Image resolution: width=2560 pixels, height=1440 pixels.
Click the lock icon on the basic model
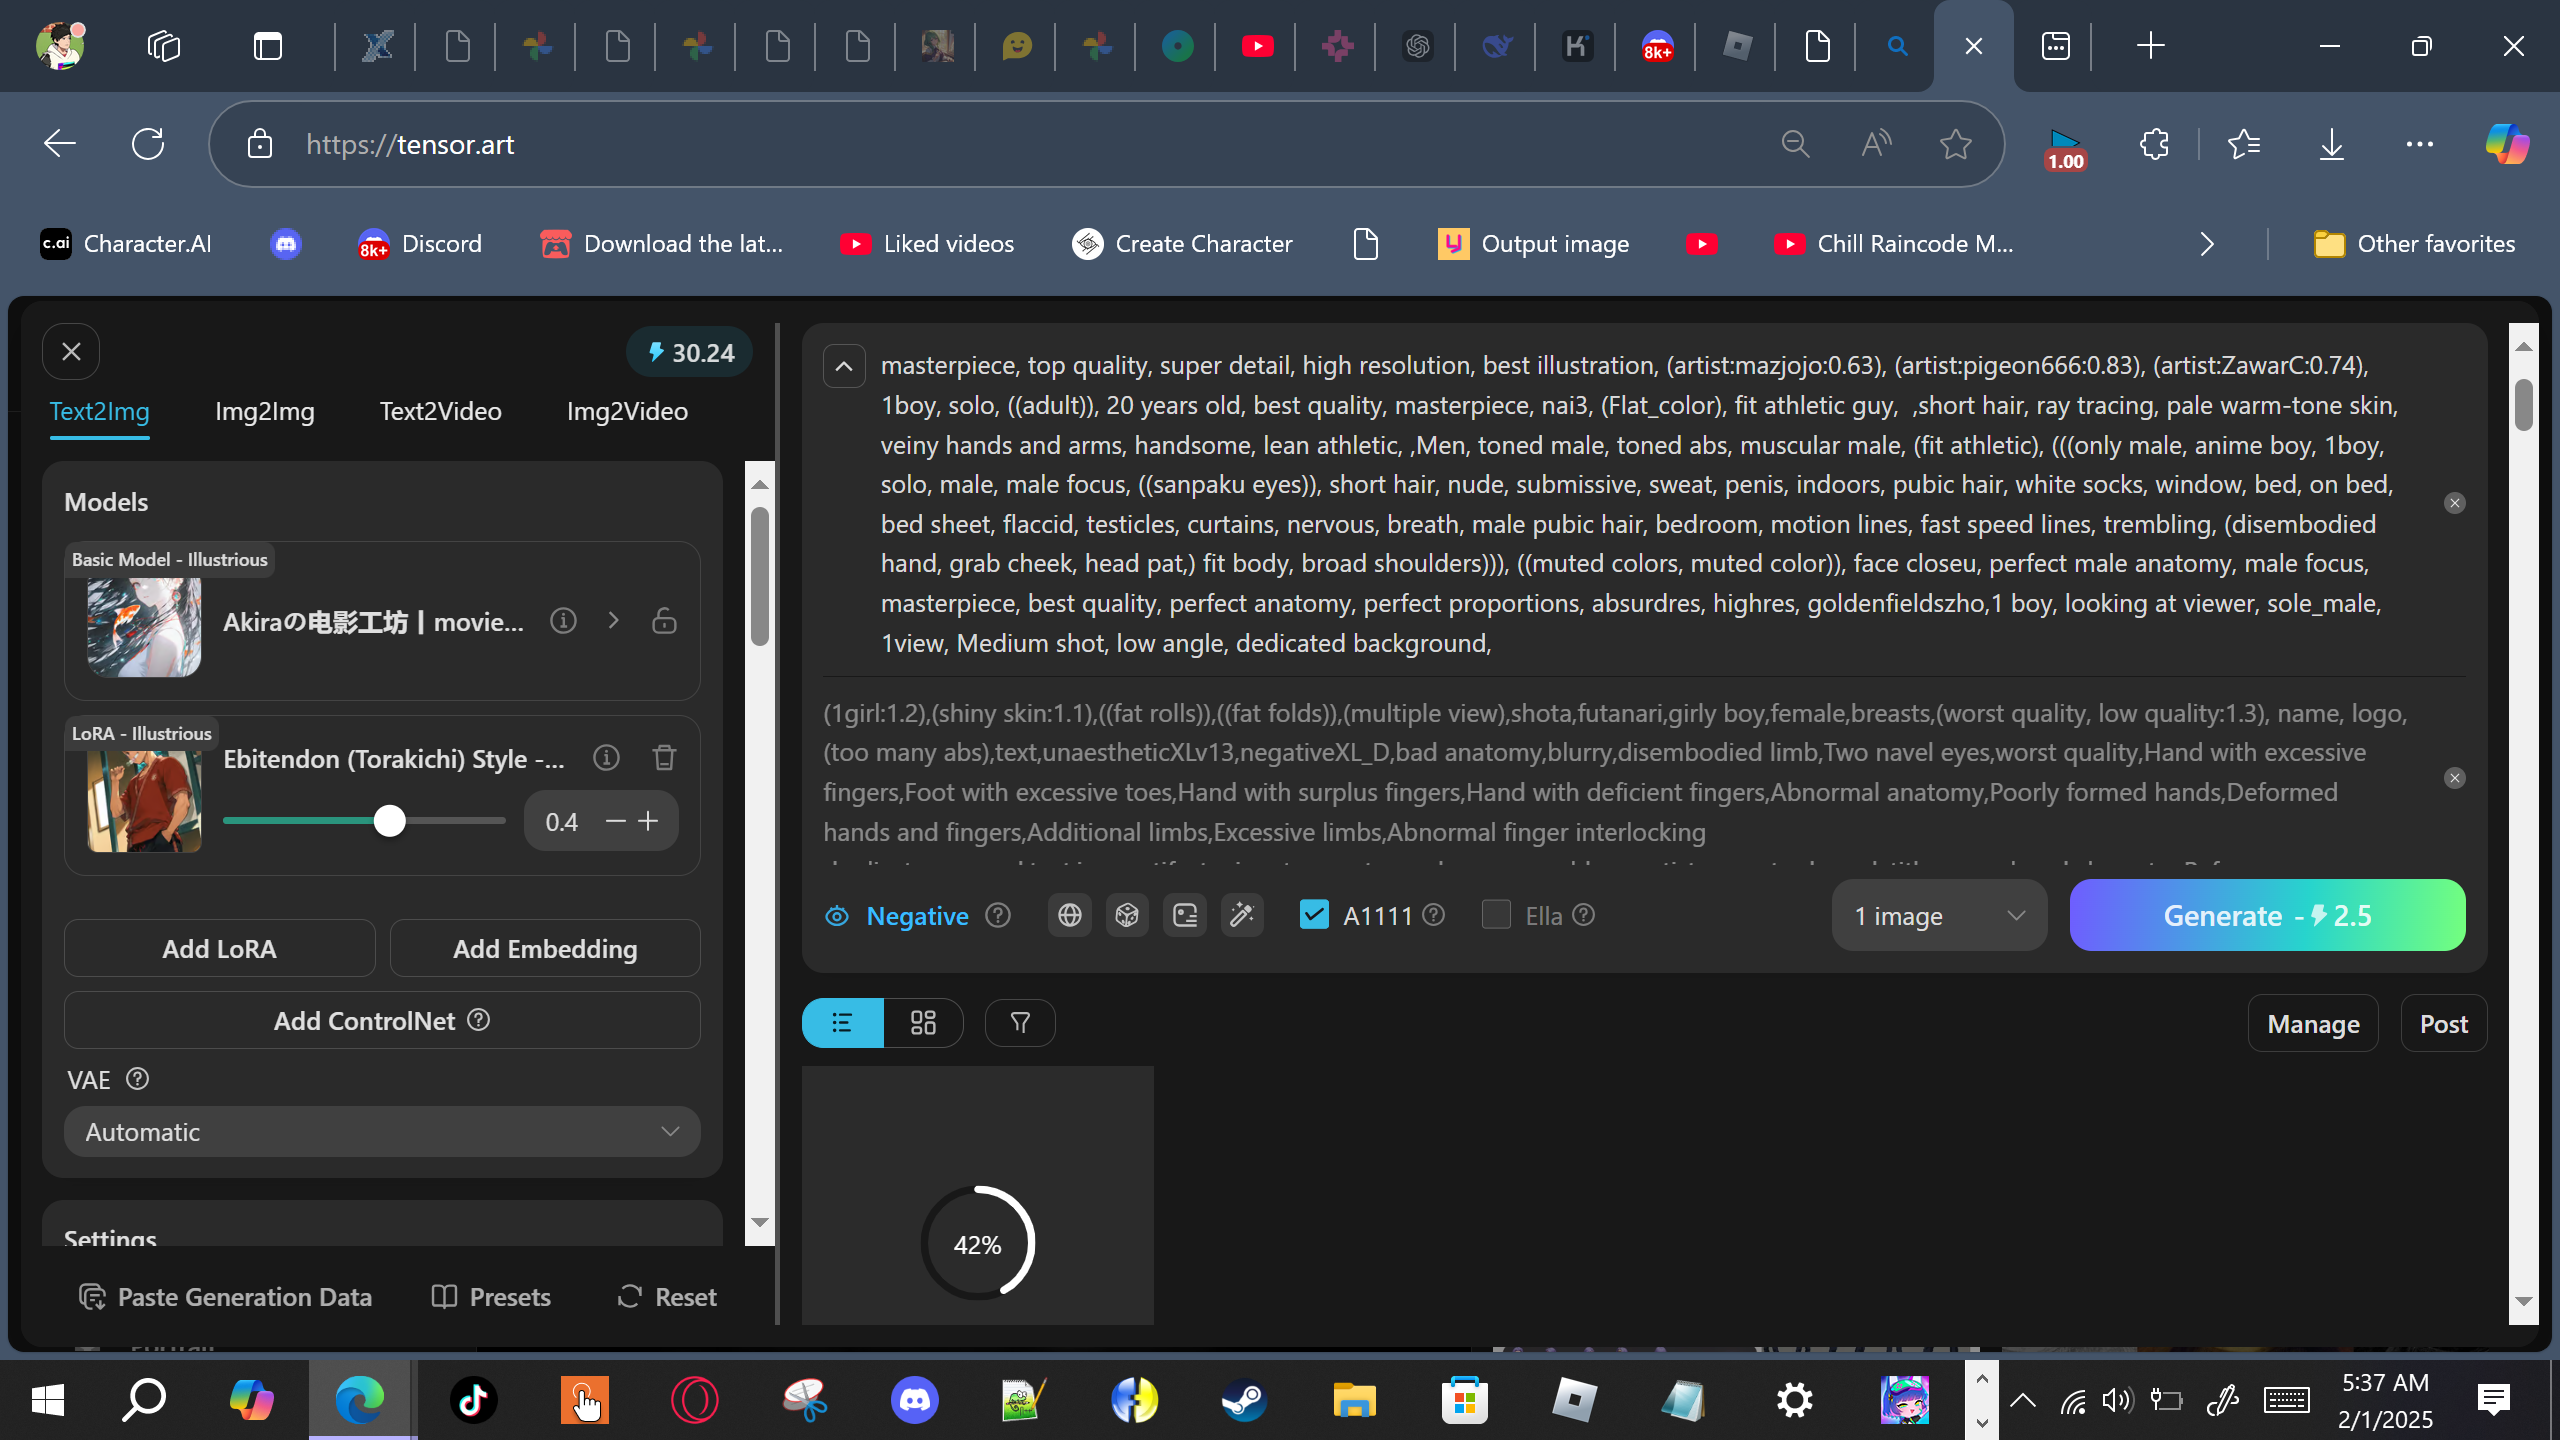[664, 621]
